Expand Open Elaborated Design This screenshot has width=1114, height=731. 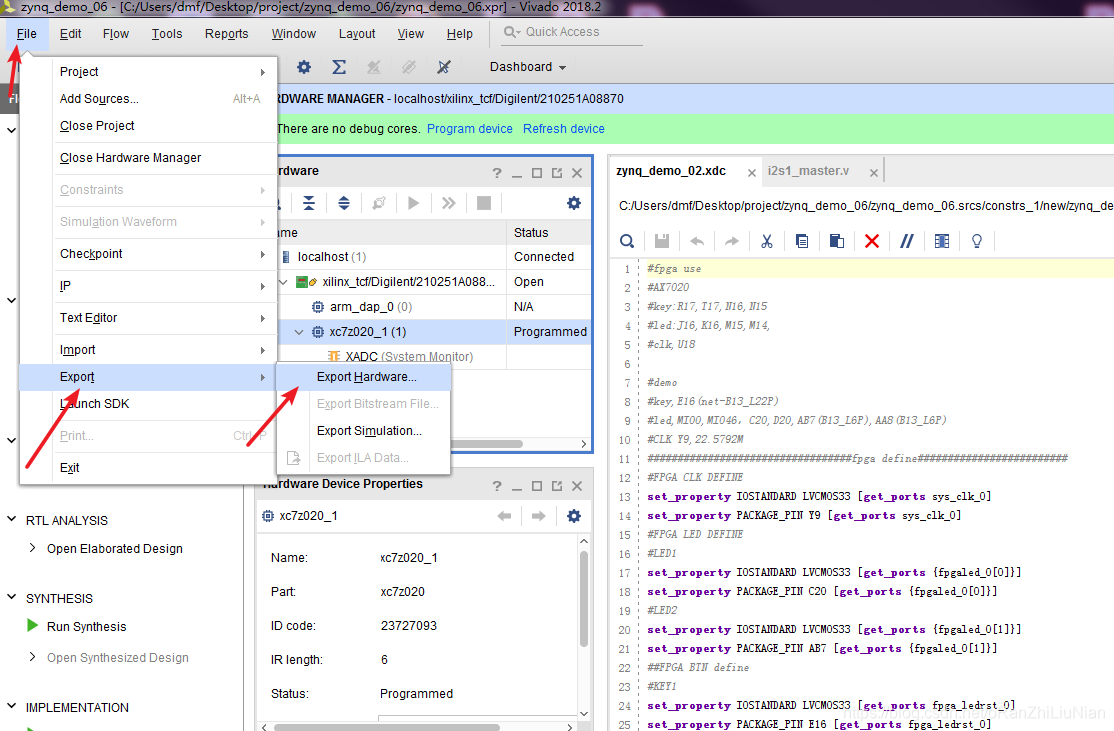(x=32, y=548)
